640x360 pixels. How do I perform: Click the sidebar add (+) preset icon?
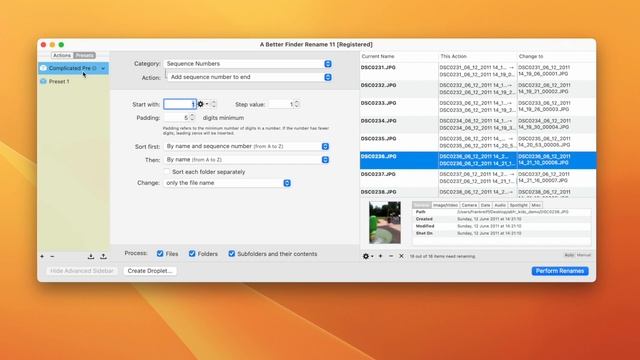[x=42, y=256]
